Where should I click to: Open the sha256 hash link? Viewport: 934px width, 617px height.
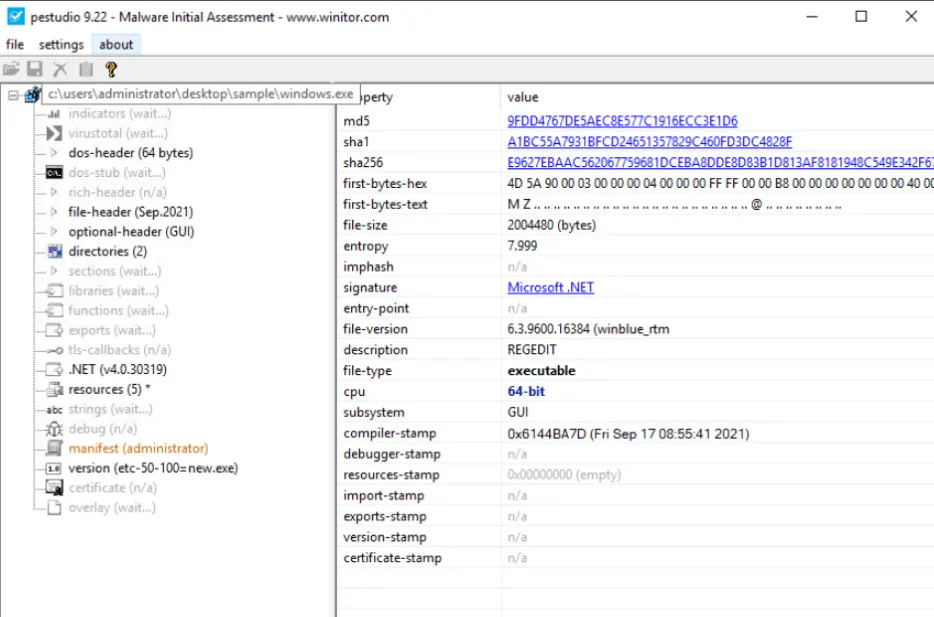coord(720,163)
